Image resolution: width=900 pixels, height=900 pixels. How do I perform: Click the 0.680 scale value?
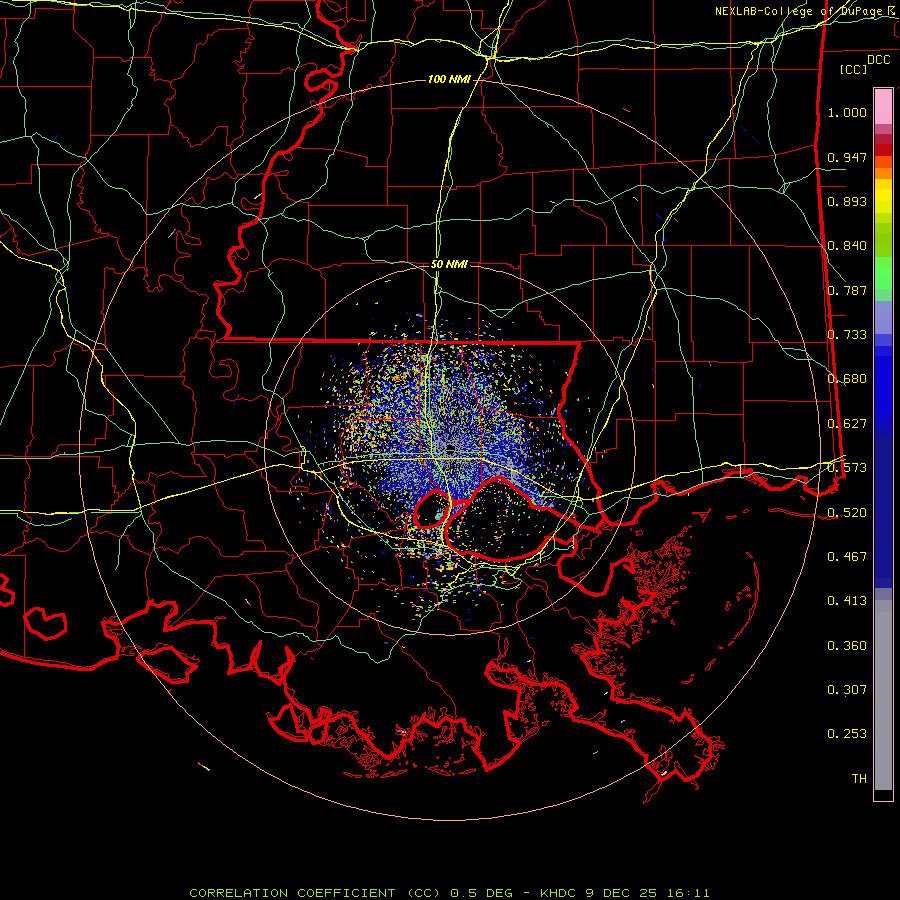[847, 379]
